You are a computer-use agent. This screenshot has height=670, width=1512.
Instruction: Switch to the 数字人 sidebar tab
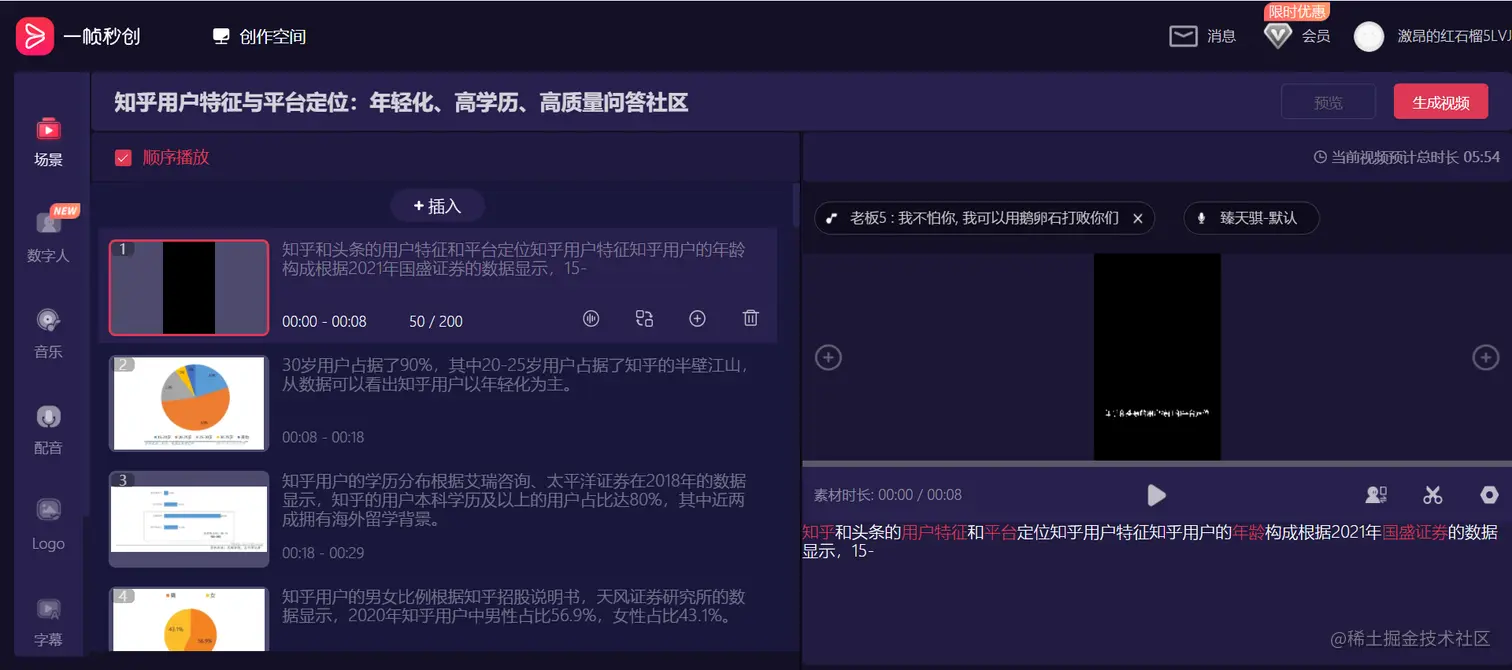click(x=48, y=236)
